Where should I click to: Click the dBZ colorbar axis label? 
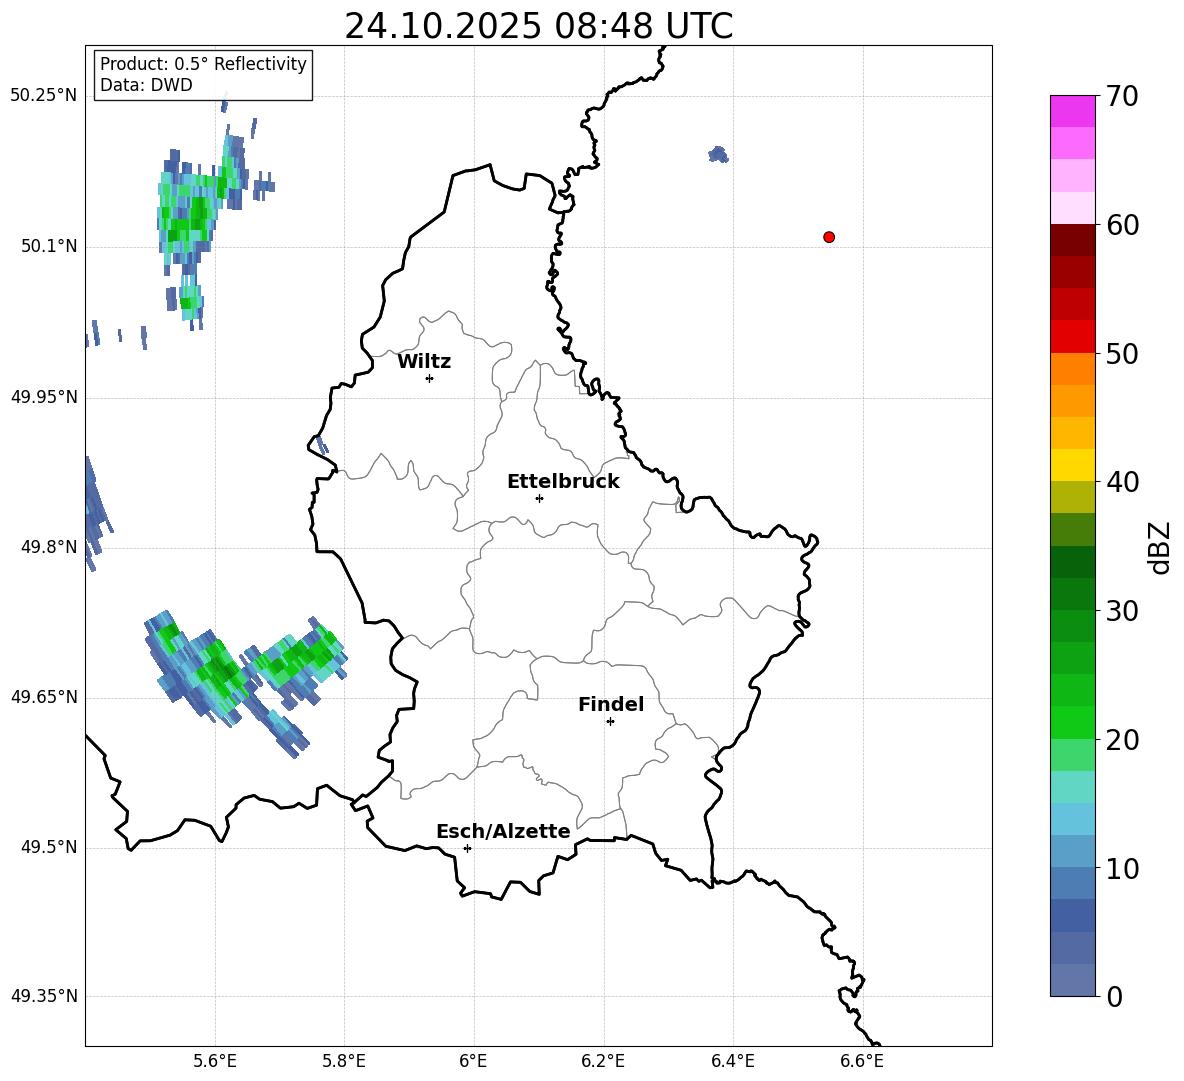1161,547
